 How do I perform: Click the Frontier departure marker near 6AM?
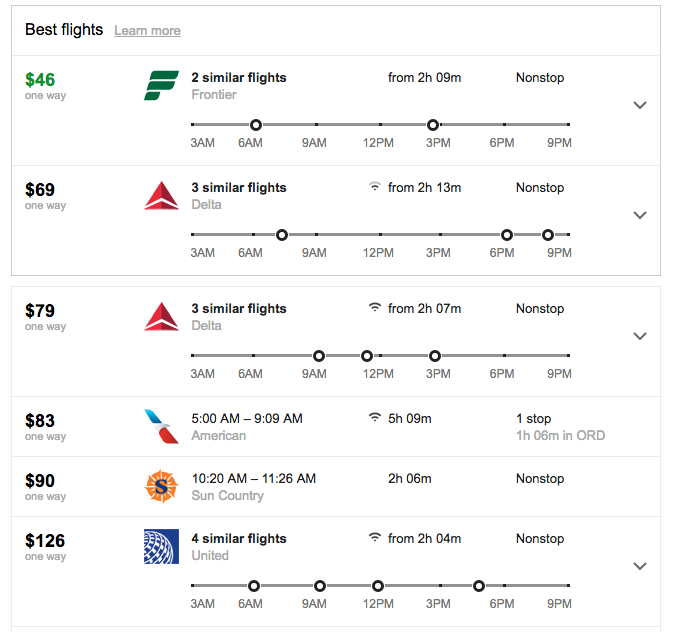click(x=256, y=125)
